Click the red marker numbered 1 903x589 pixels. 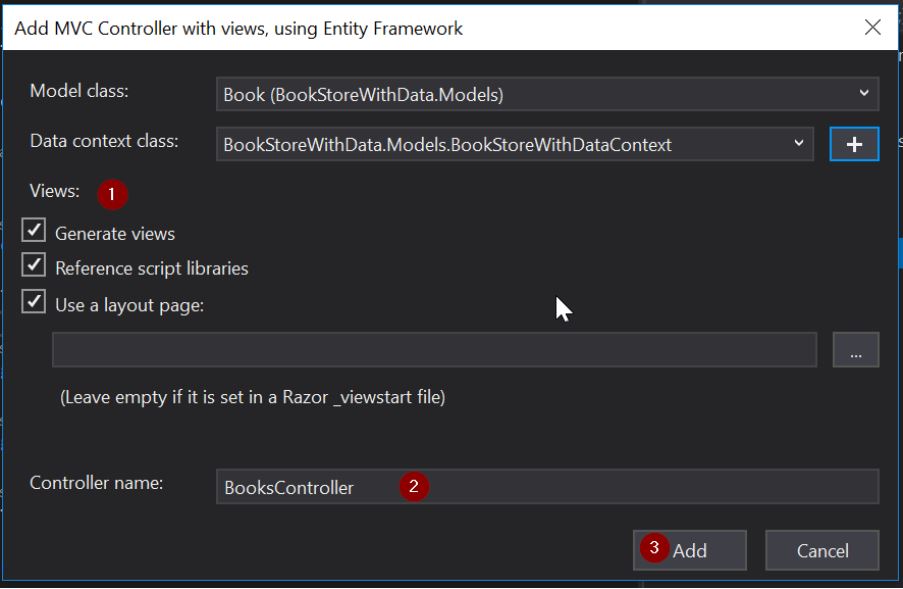112,194
